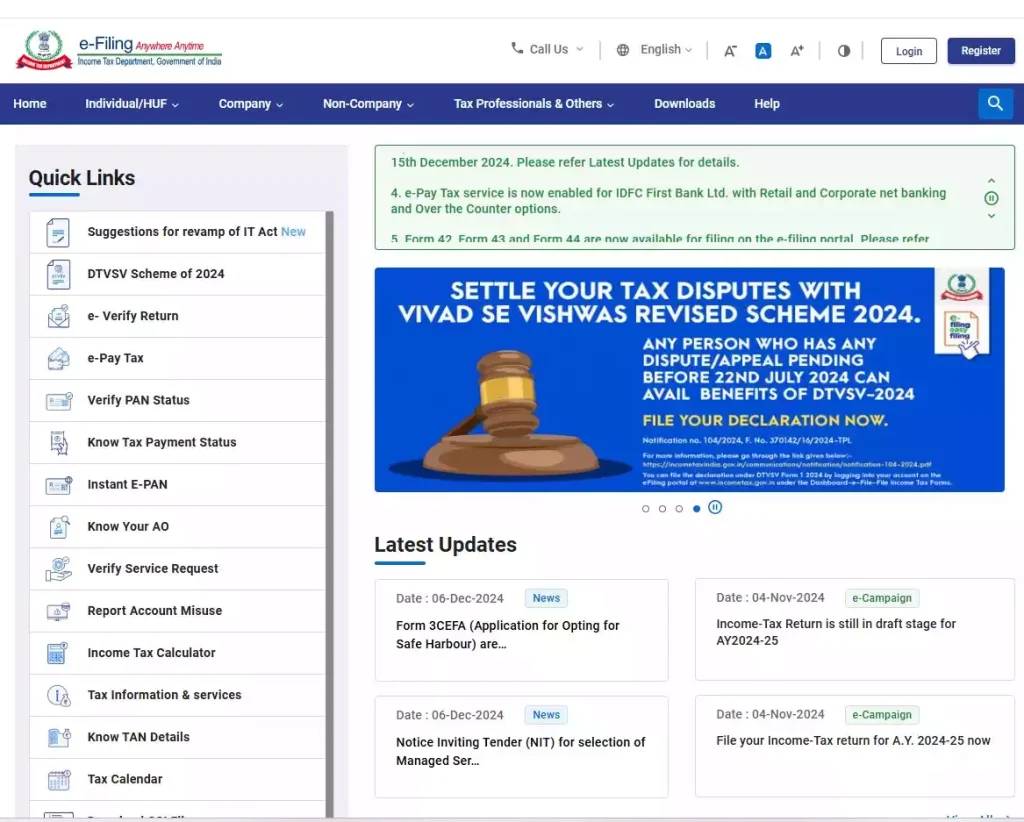Increase font size with A+ icon
Image resolution: width=1024 pixels, height=822 pixels.
pos(797,51)
